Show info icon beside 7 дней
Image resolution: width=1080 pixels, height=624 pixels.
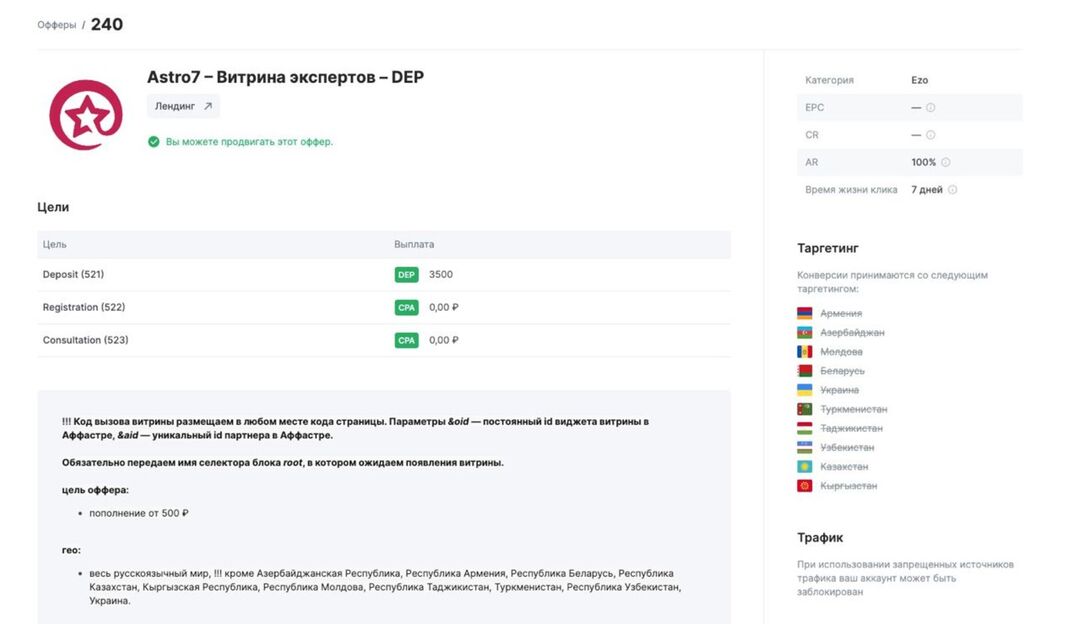[953, 190]
